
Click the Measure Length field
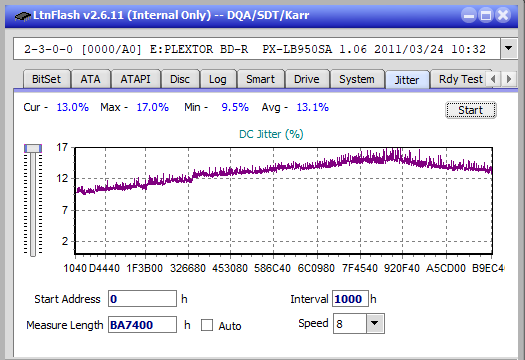point(142,325)
